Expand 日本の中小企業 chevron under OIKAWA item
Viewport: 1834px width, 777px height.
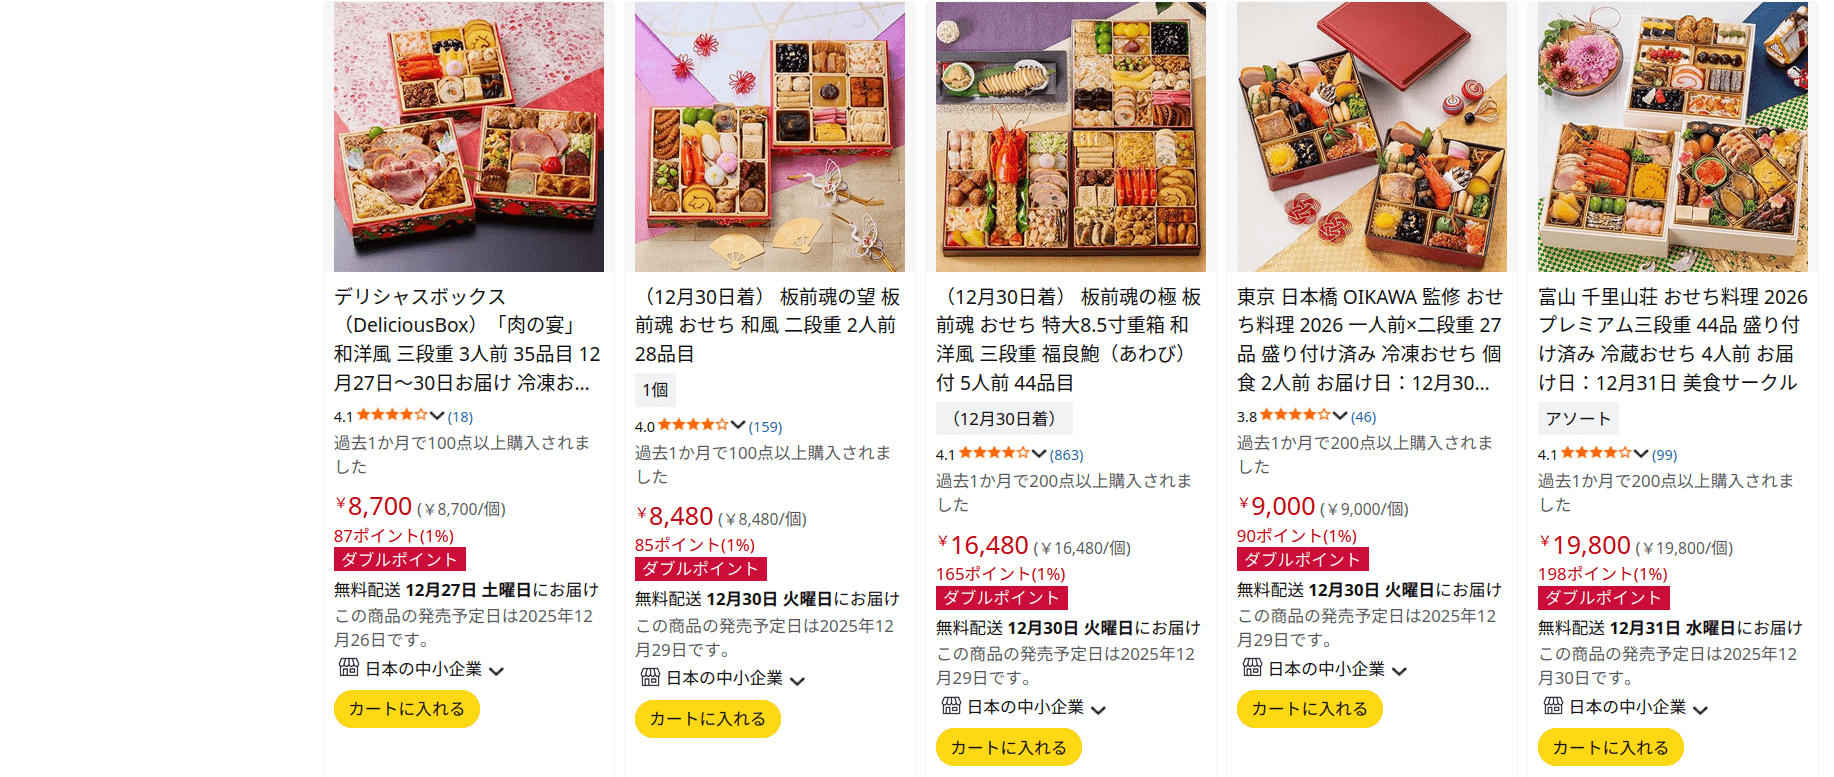[x=1399, y=671]
